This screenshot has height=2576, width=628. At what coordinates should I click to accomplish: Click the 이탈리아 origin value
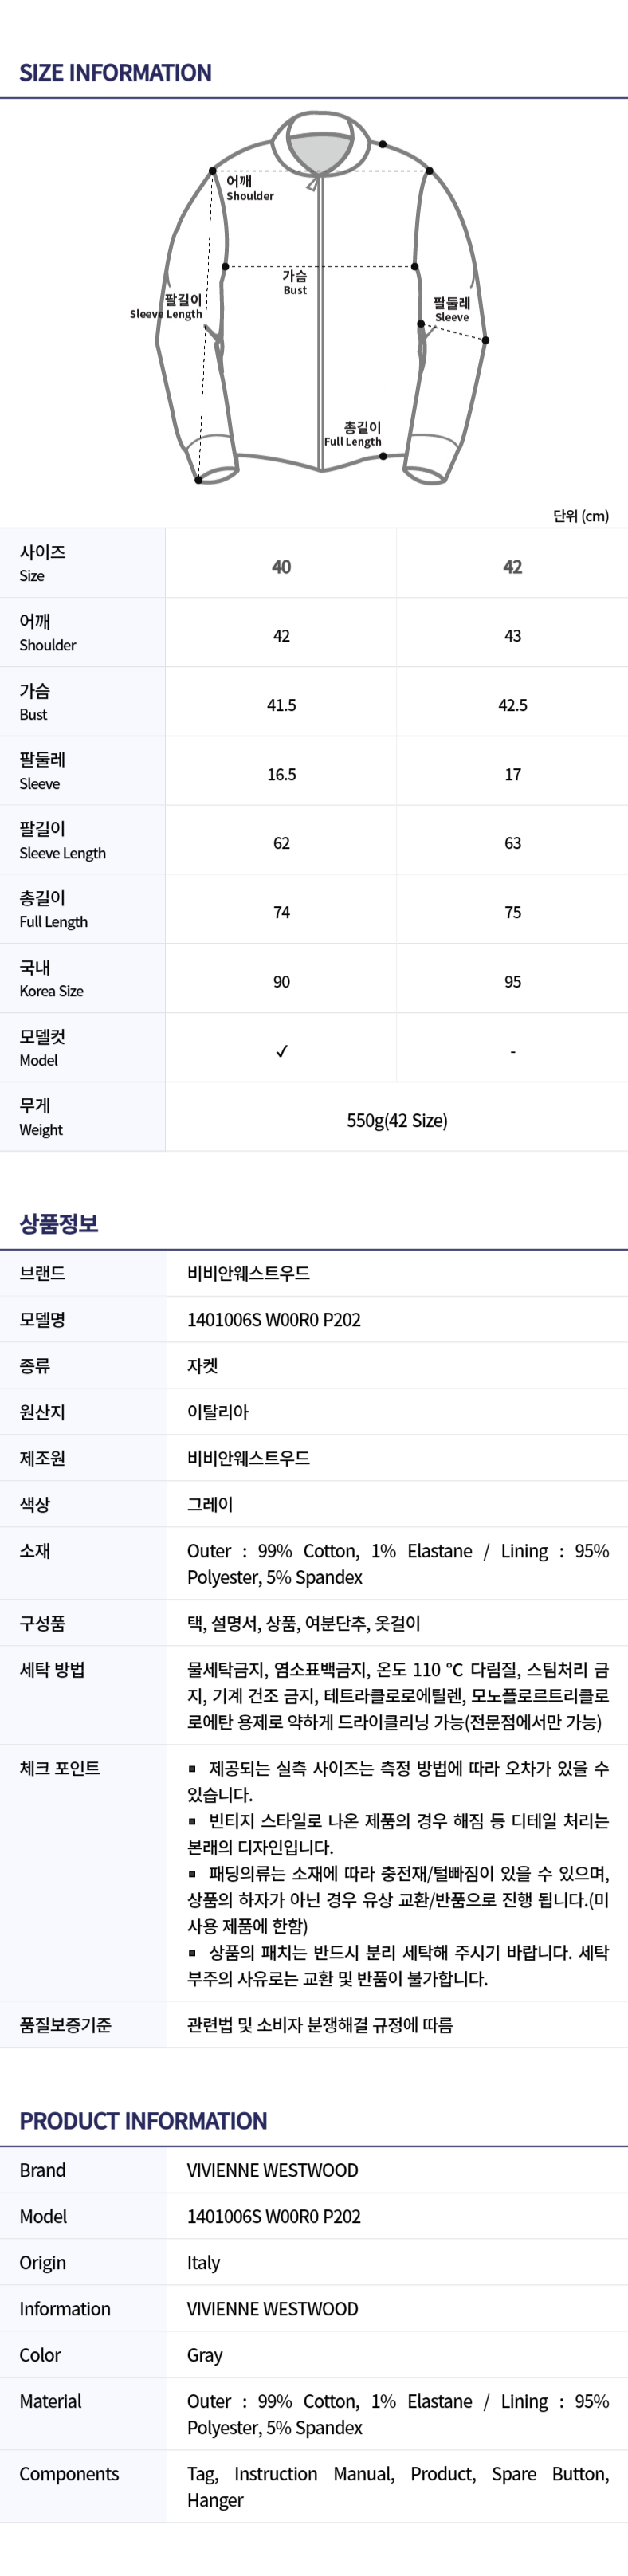[x=218, y=1411]
